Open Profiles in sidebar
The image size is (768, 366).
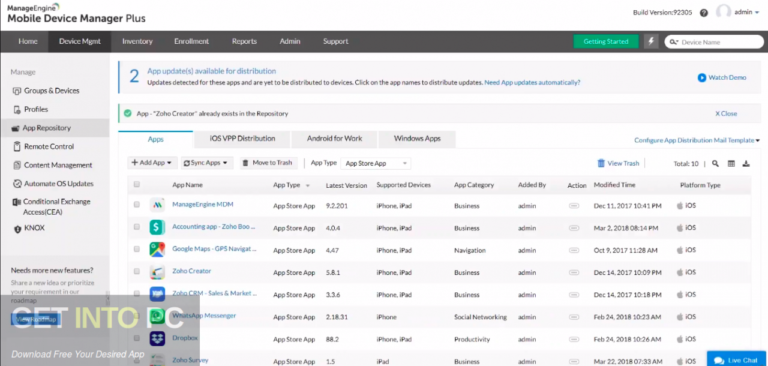[x=35, y=109]
